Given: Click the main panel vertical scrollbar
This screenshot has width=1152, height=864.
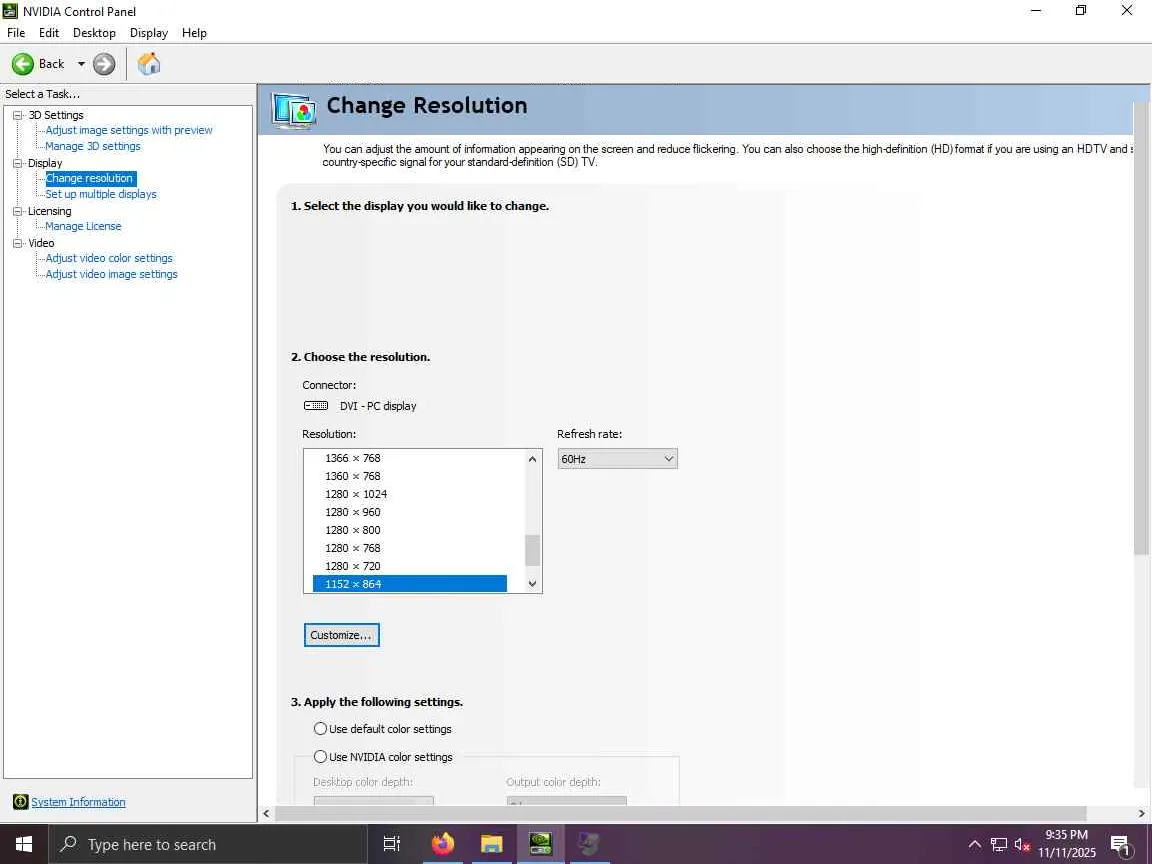Looking at the screenshot, I should [1141, 327].
